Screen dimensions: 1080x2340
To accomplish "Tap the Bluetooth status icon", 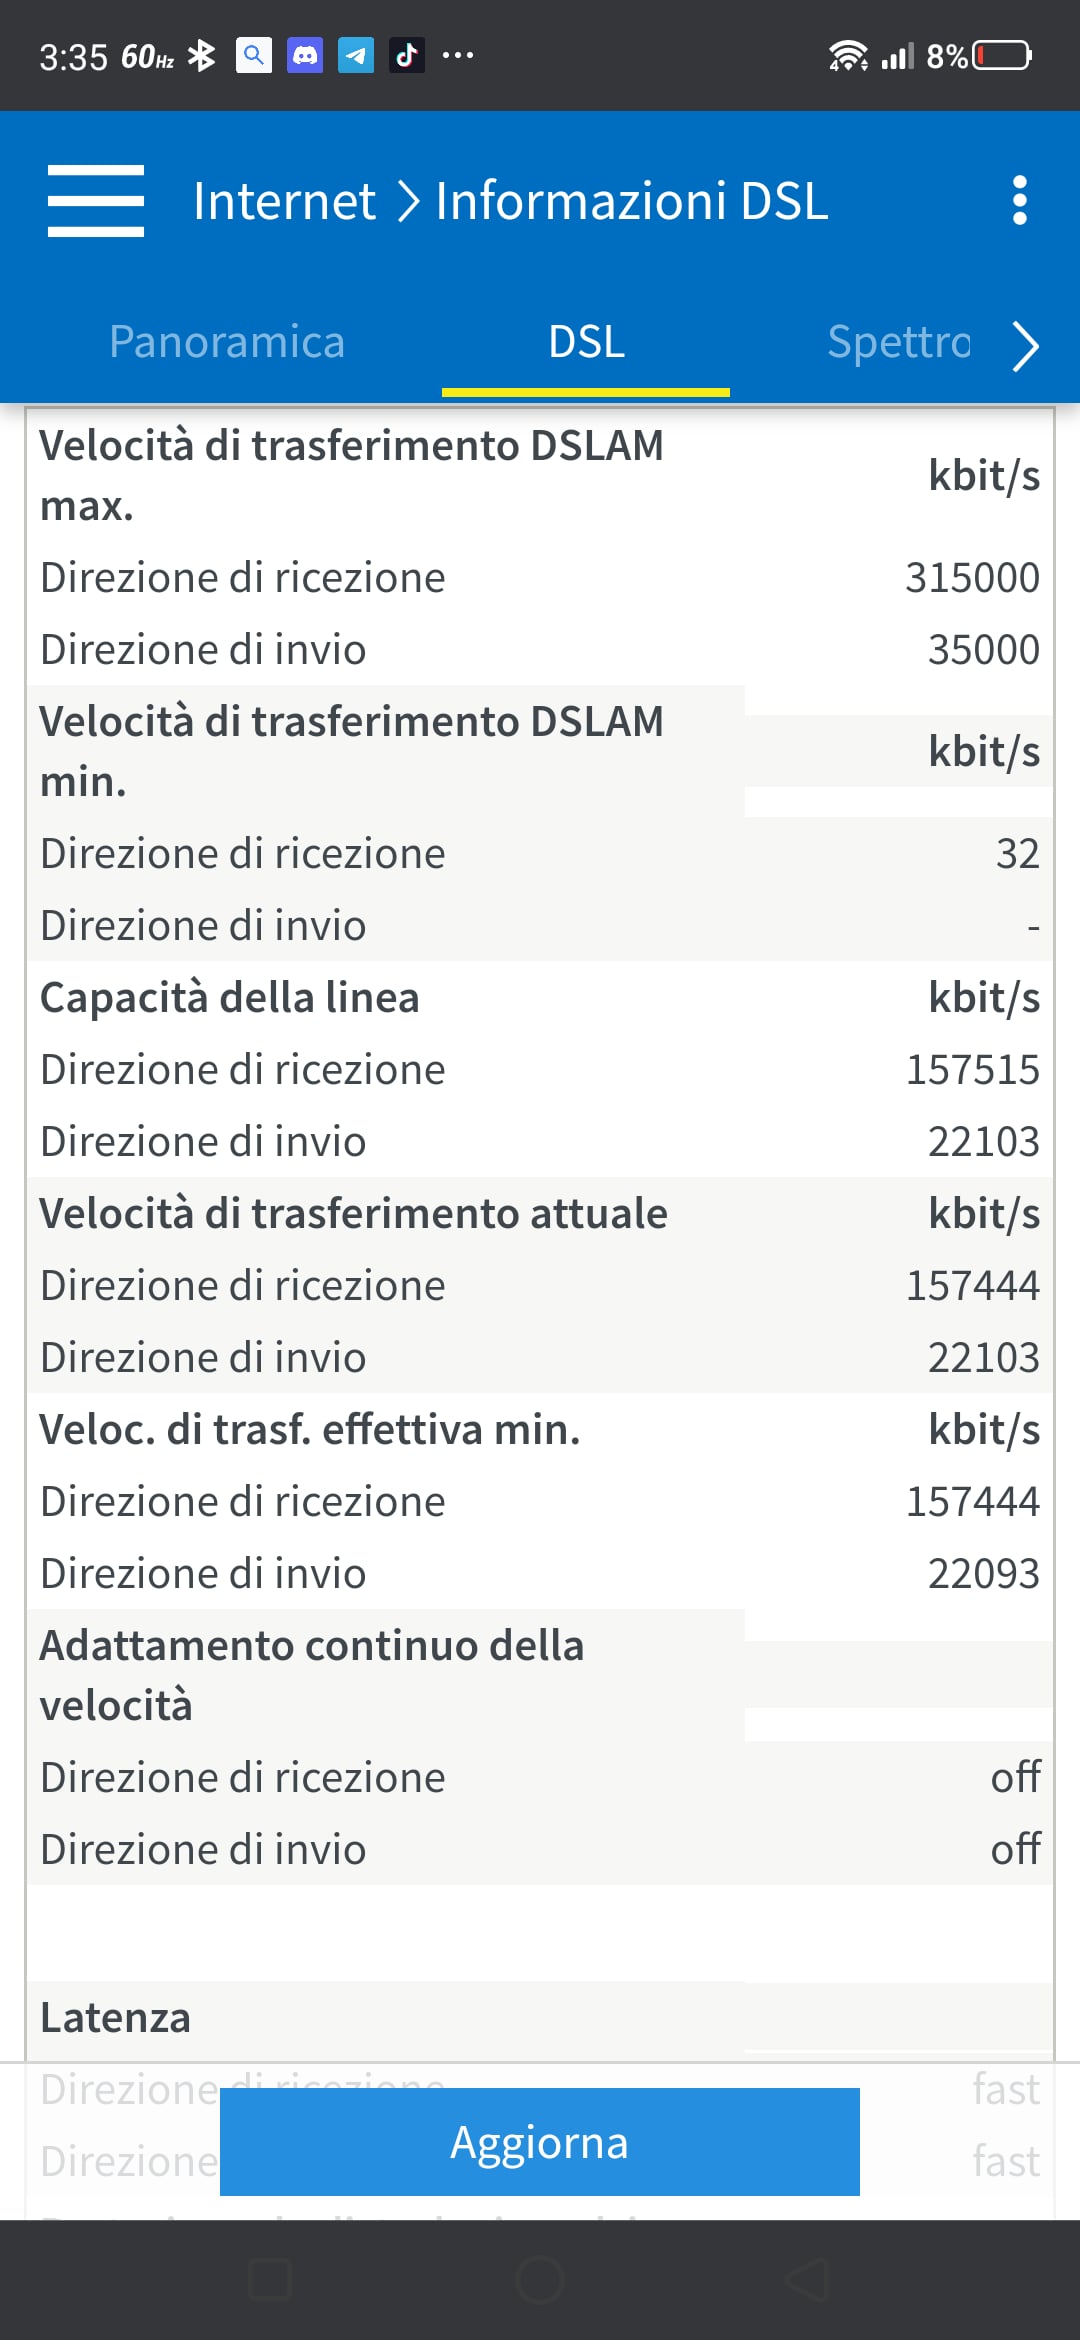I will coord(202,56).
